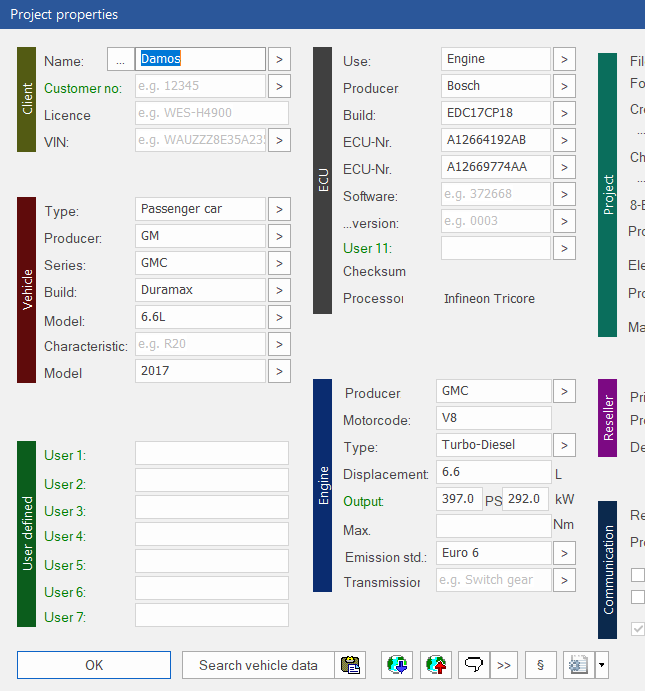The width and height of the screenshot is (645, 691).
Task: Open the arrow list for Transmission
Action: [x=564, y=580]
